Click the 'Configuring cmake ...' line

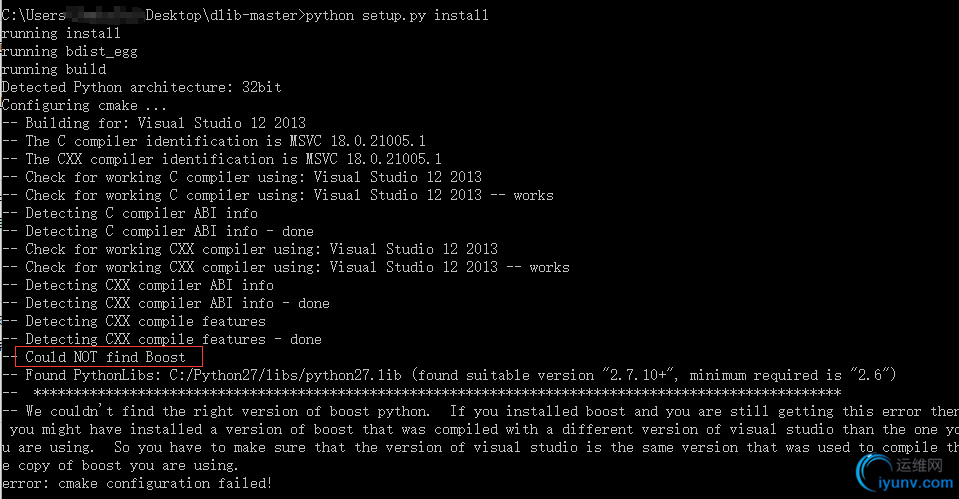pyautogui.click(x=84, y=105)
